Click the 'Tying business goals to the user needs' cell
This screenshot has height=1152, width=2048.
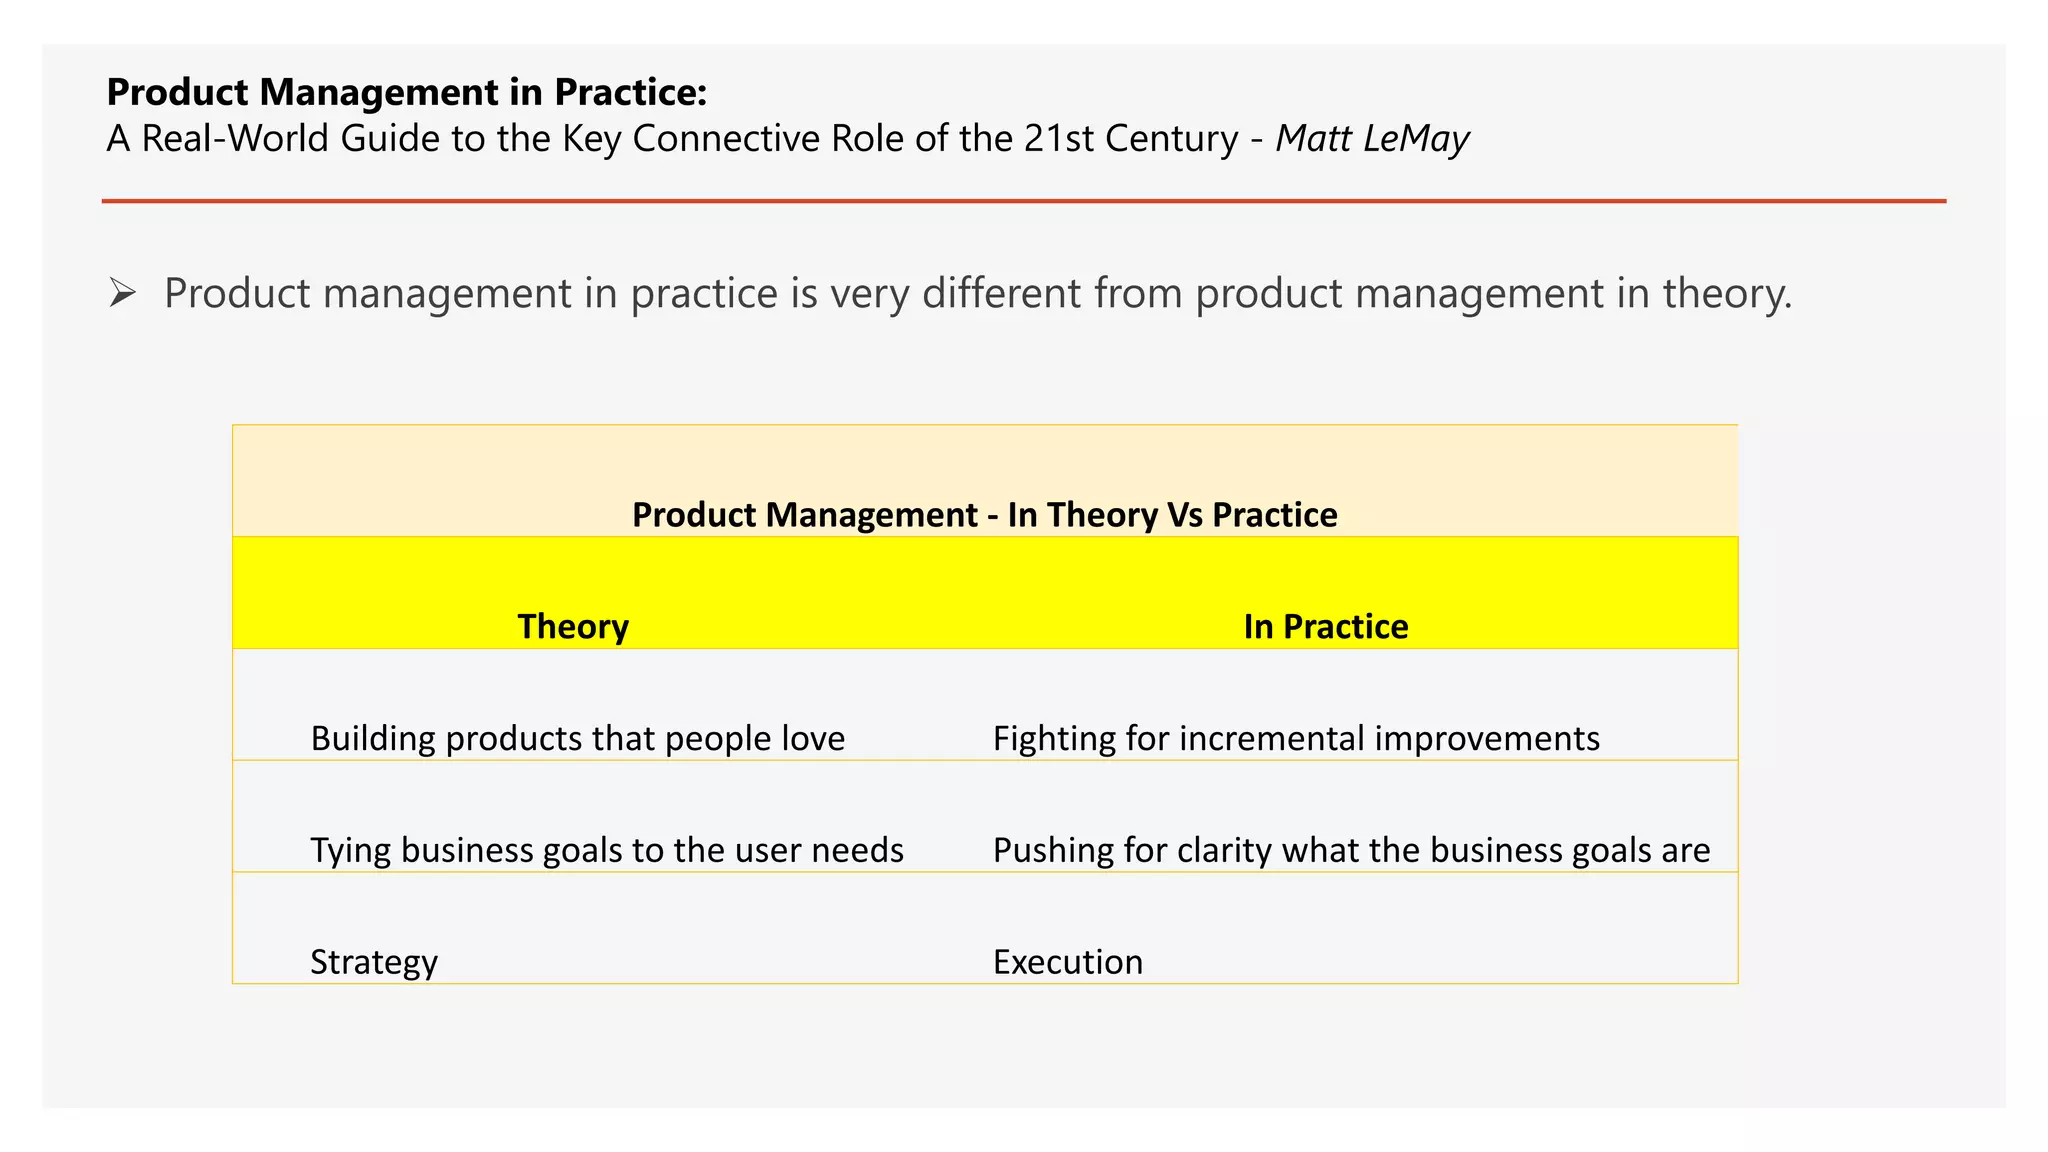tap(607, 850)
